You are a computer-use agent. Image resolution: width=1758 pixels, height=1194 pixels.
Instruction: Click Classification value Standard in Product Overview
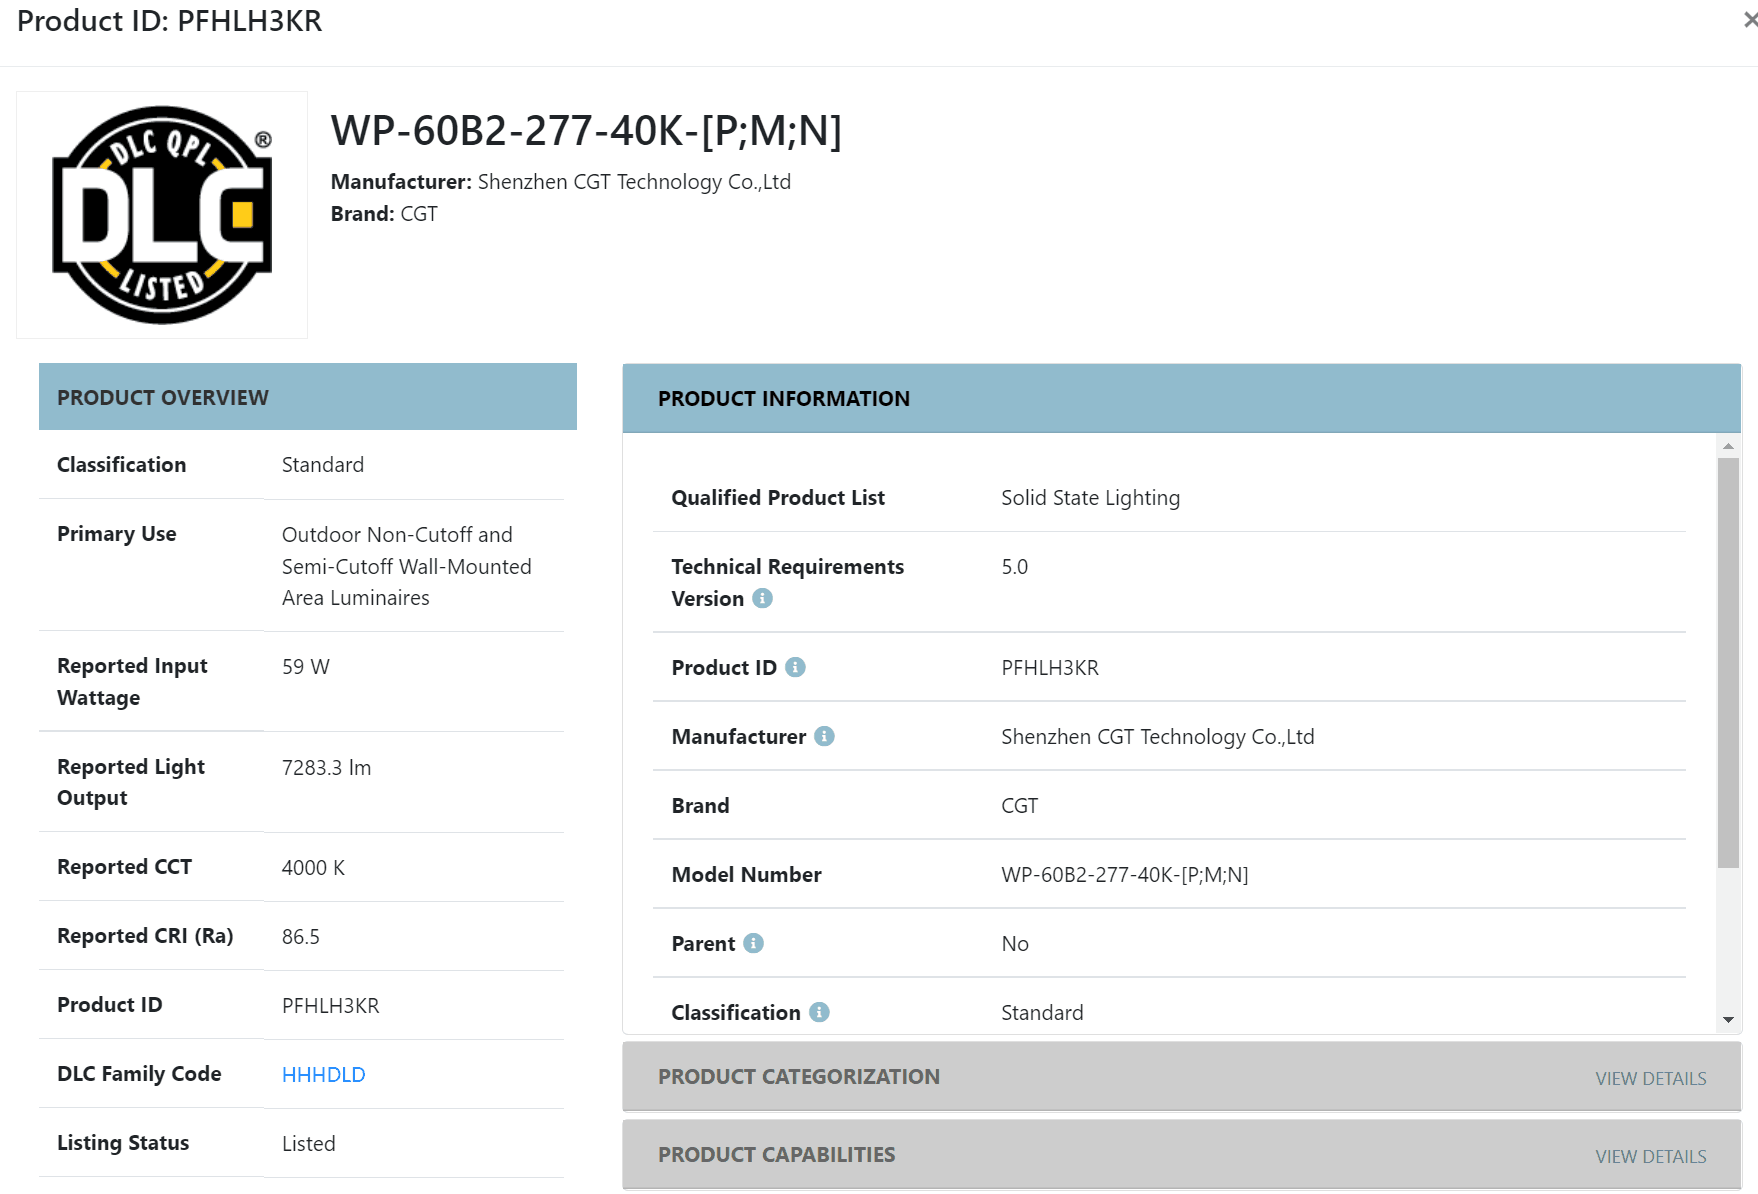323,465
